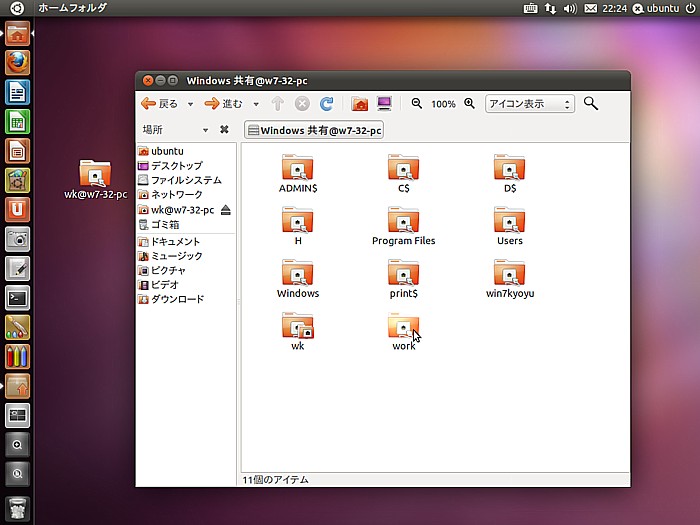Select the H share folder
Screen dimensions: 700x525
click(298, 226)
